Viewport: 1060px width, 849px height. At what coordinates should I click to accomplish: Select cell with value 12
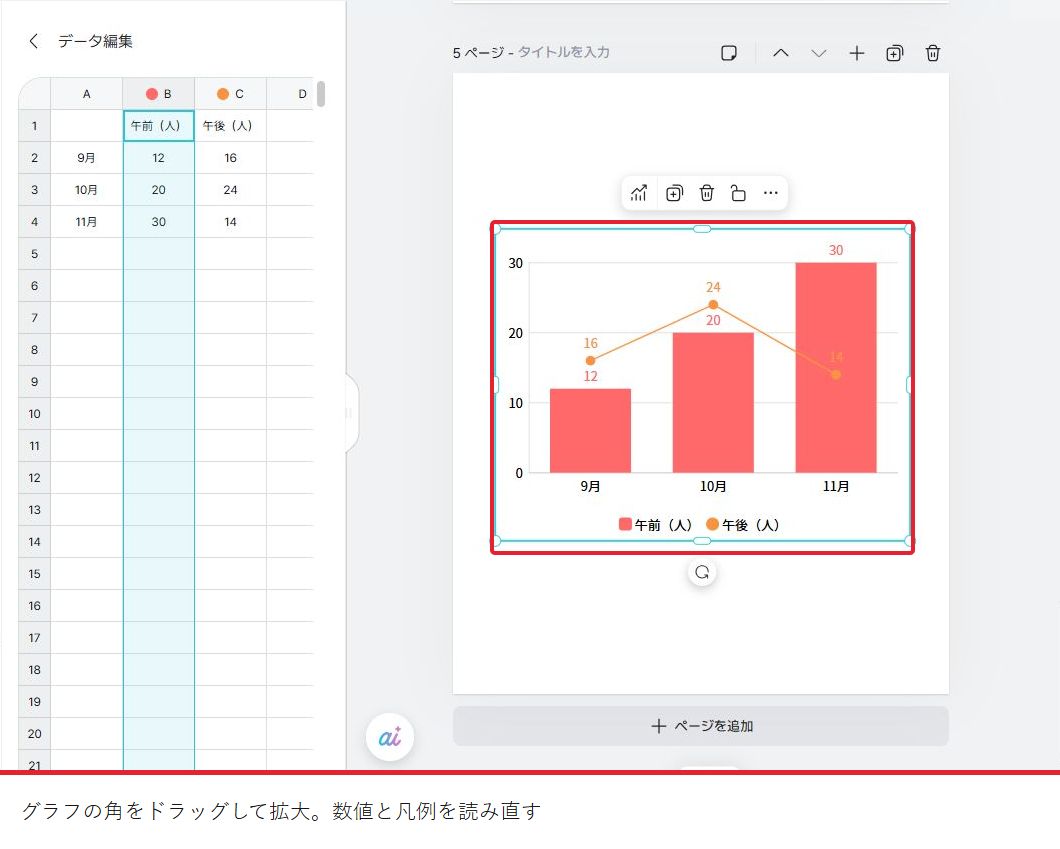159,158
